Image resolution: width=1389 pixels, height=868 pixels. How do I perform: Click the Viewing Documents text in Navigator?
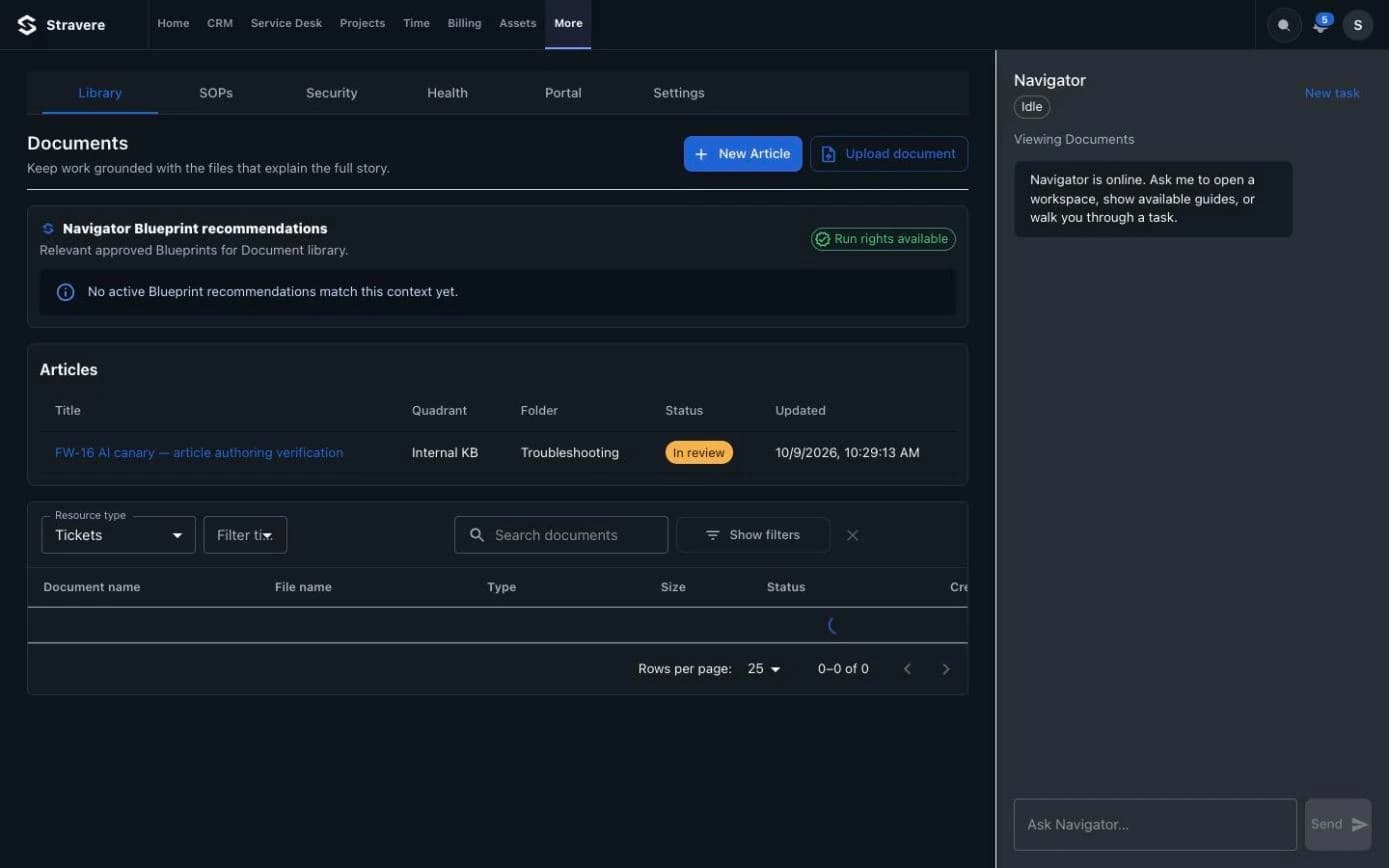coord(1074,139)
